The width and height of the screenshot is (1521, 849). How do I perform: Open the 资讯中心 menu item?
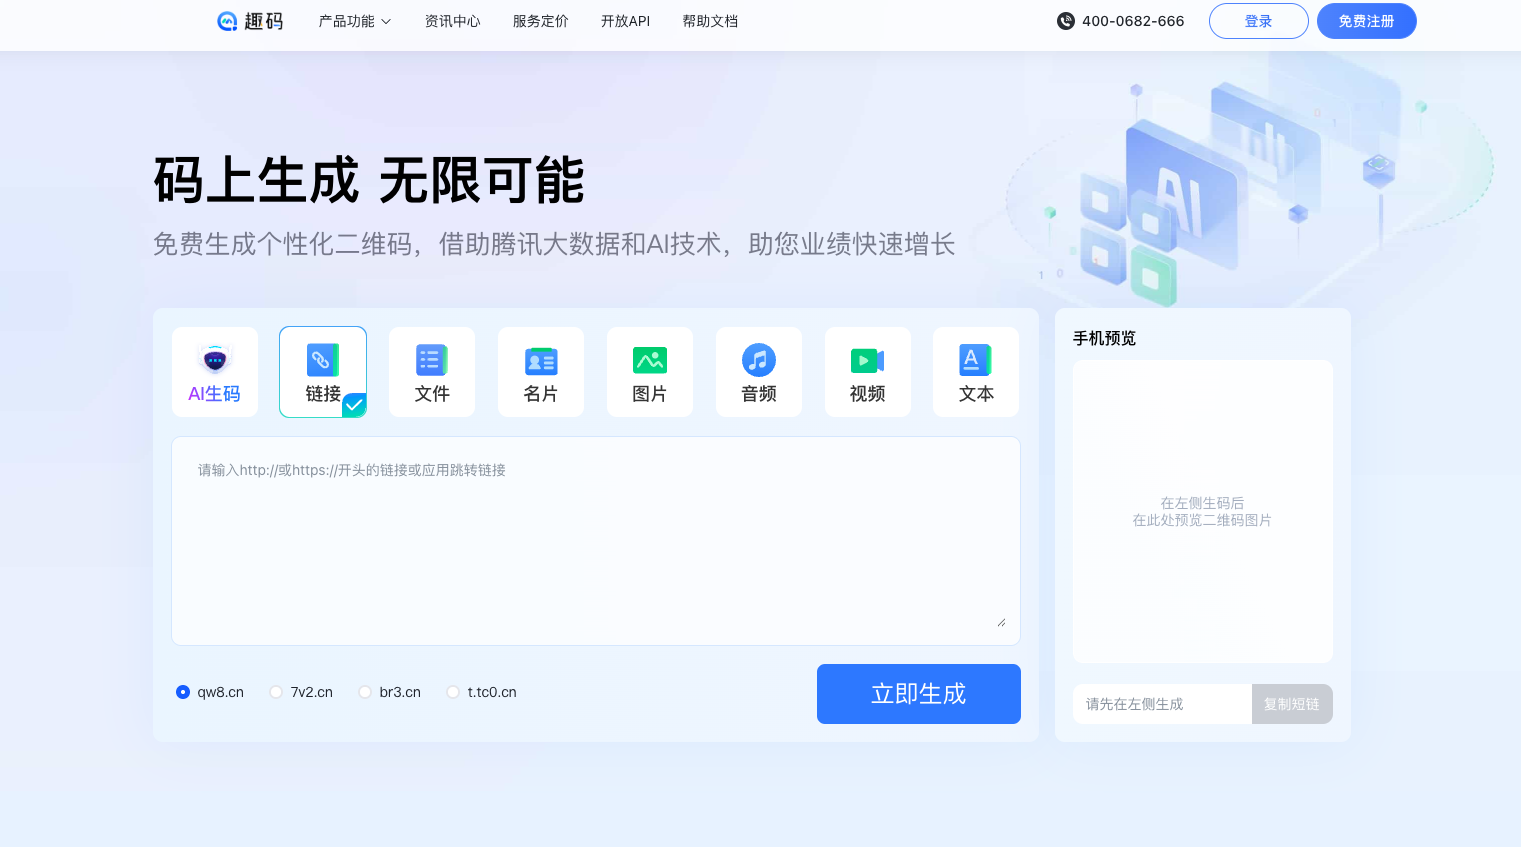[x=452, y=20]
